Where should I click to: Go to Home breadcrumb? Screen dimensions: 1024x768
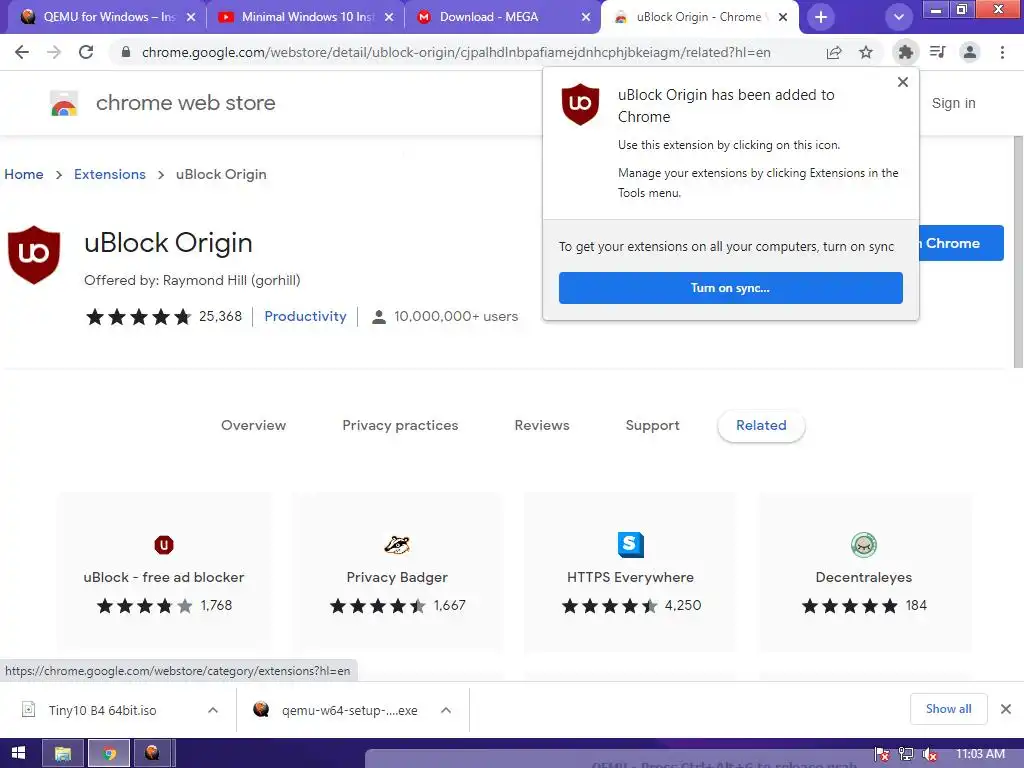pyautogui.click(x=24, y=174)
